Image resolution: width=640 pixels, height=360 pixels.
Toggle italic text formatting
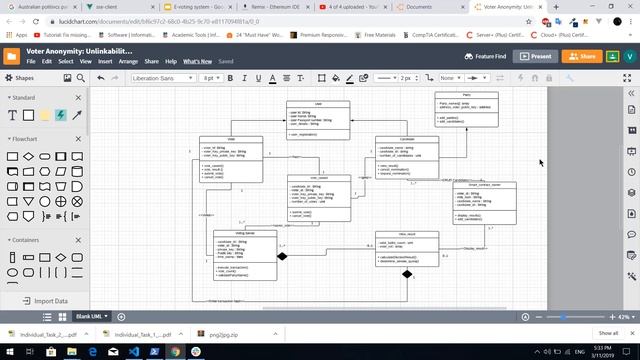244,78
